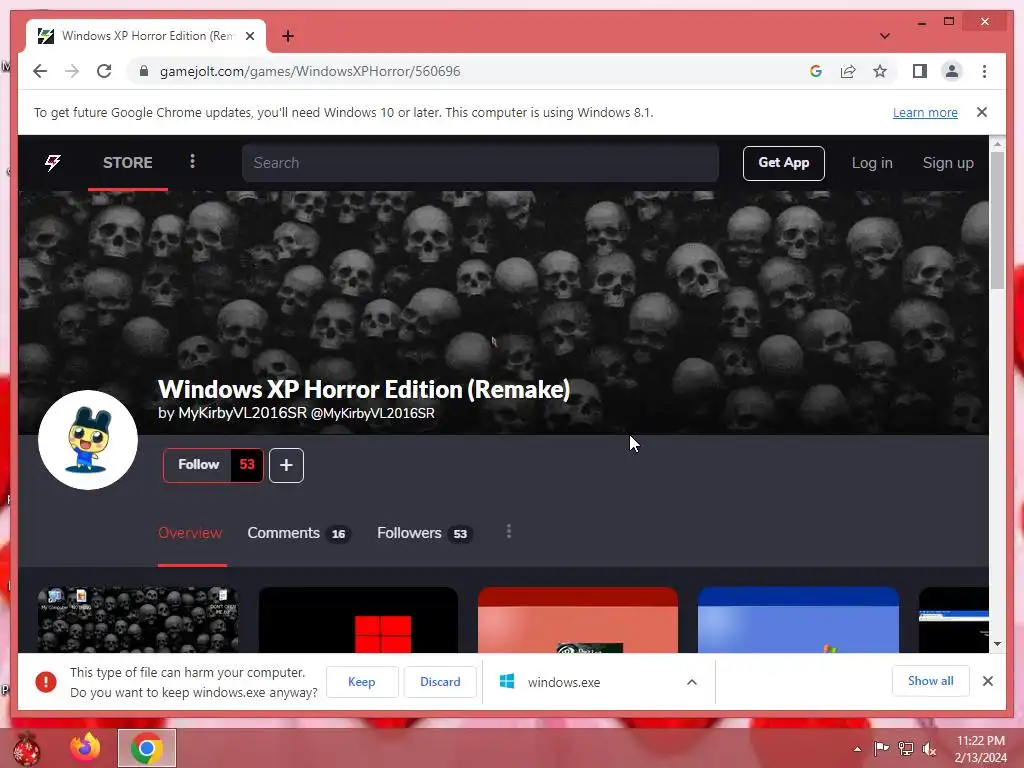Click the padlock site info icon

[144, 71]
